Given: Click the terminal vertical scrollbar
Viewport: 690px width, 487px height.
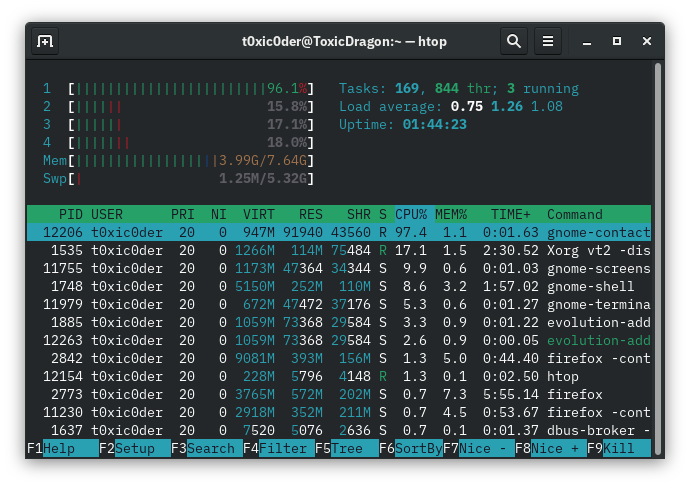Looking at the screenshot, I should pos(657,258).
